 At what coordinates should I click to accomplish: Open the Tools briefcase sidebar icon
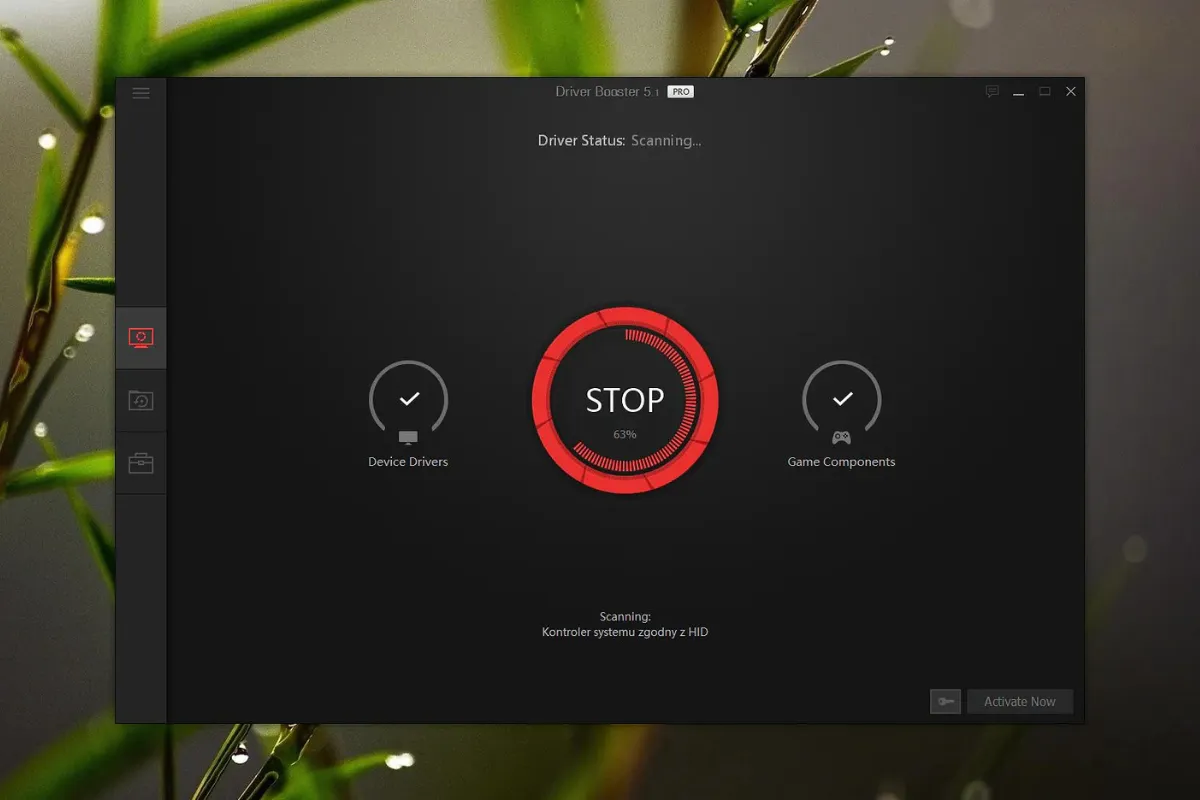141,463
